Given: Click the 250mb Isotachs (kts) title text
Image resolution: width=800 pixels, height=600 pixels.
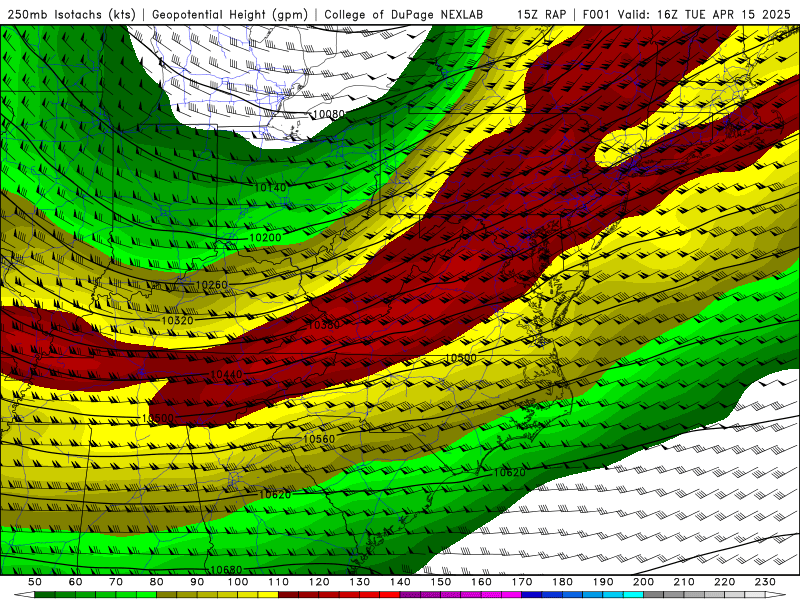Looking at the screenshot, I should tap(71, 14).
